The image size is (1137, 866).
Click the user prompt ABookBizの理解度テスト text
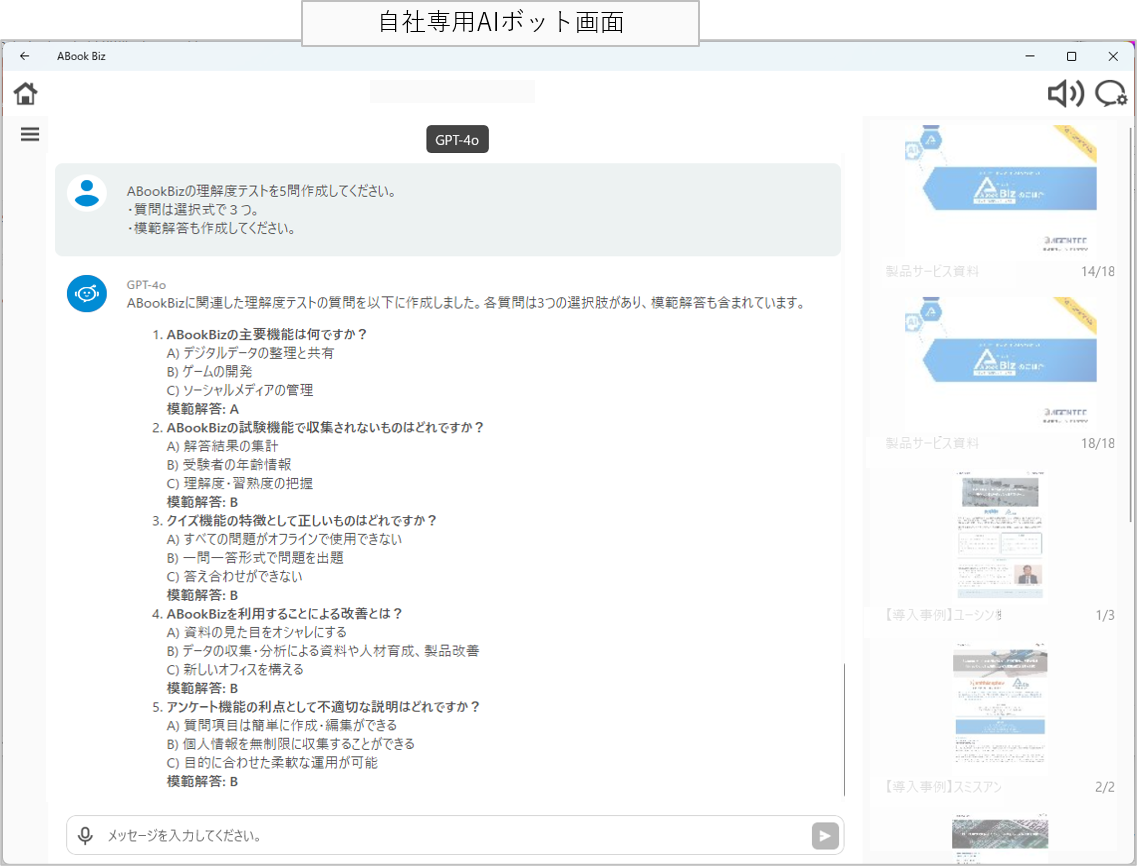pos(261,191)
